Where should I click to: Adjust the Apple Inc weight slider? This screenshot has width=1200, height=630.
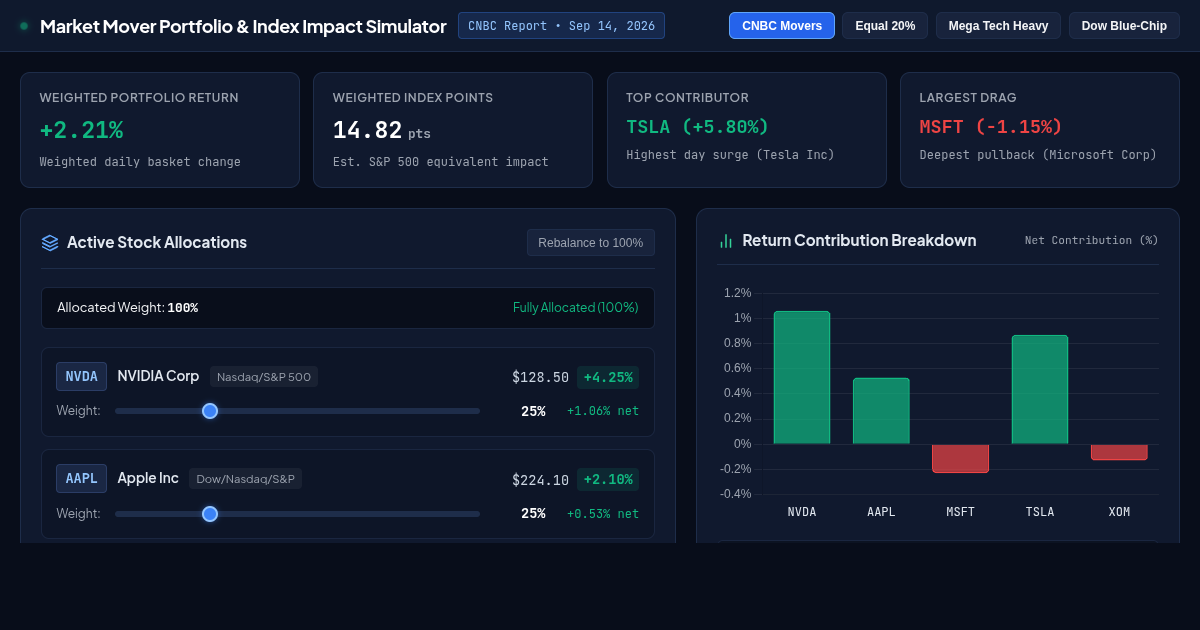tap(297, 514)
